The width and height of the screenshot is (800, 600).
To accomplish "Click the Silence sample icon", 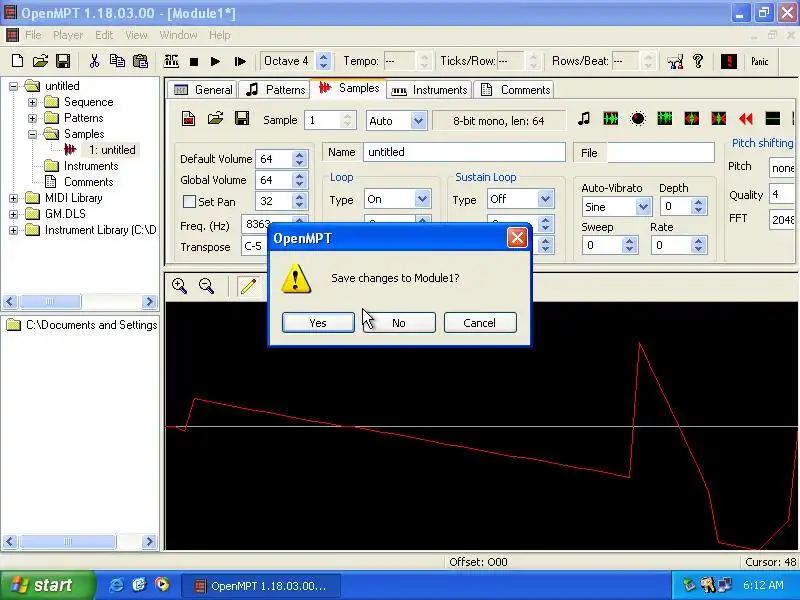I will point(772,119).
